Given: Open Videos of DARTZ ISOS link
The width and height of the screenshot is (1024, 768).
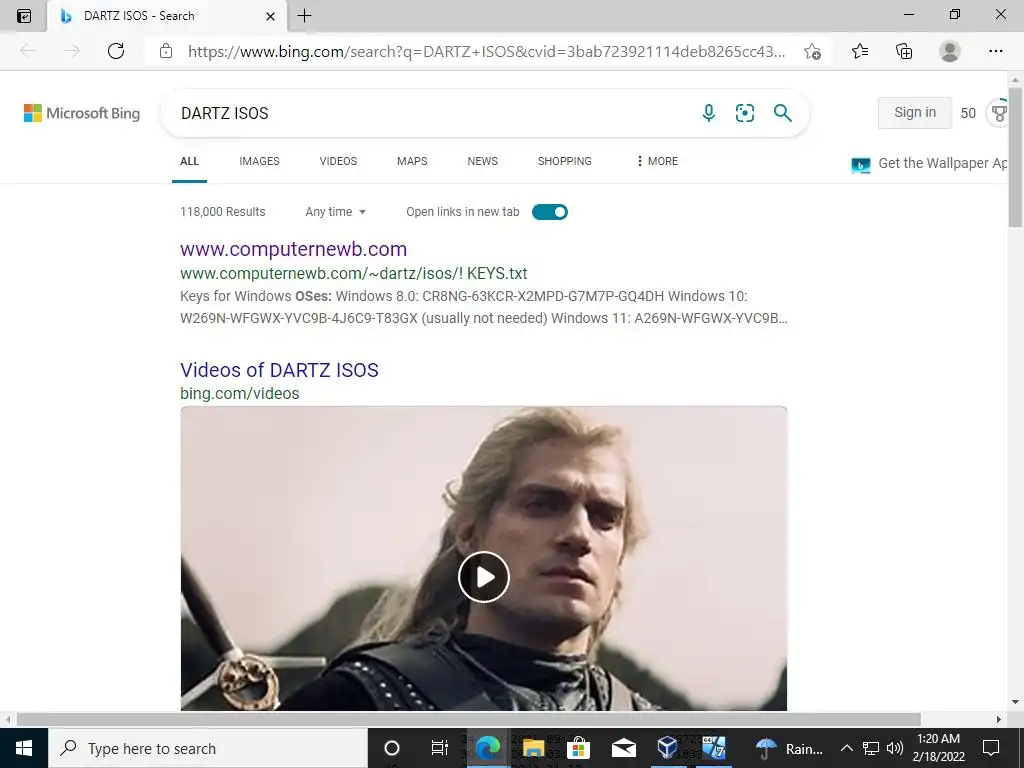Looking at the screenshot, I should tap(279, 370).
